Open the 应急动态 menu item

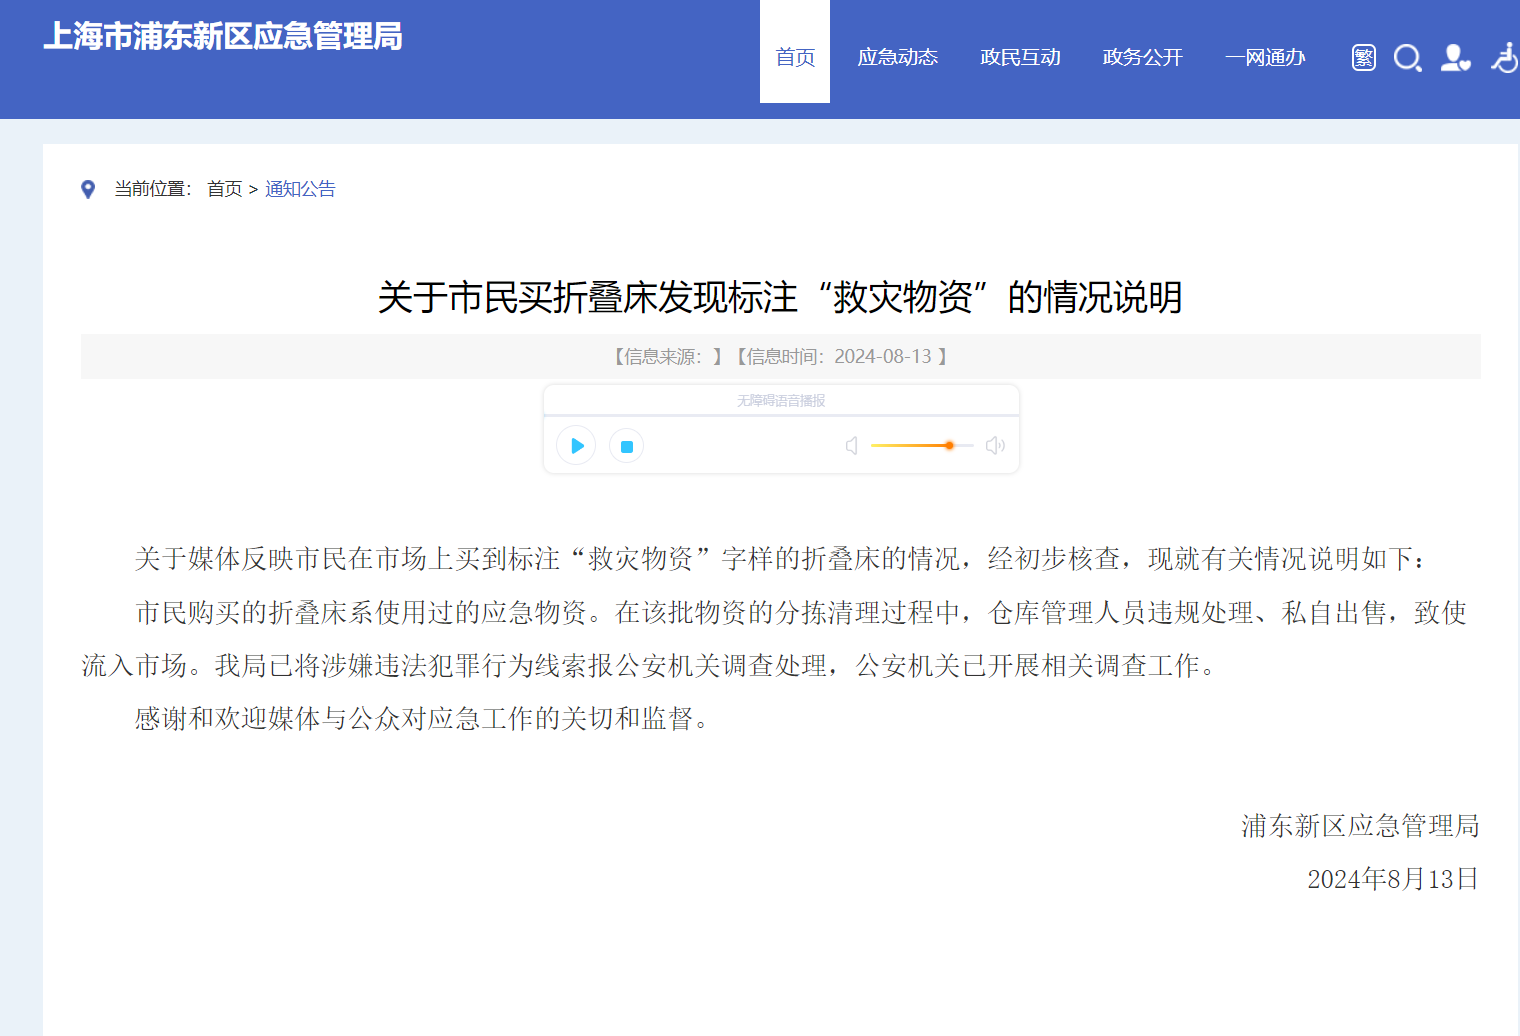coord(897,57)
